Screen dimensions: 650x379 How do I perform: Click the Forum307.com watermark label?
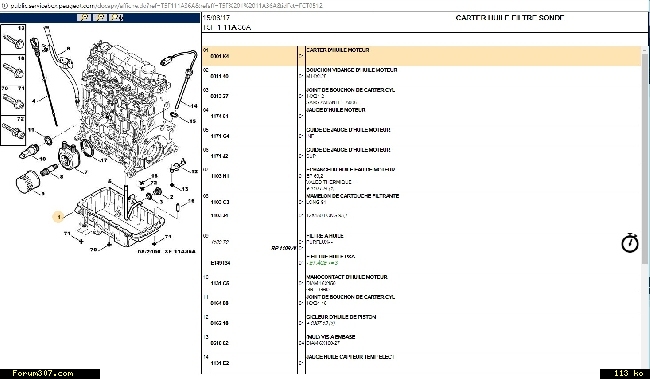43,374
